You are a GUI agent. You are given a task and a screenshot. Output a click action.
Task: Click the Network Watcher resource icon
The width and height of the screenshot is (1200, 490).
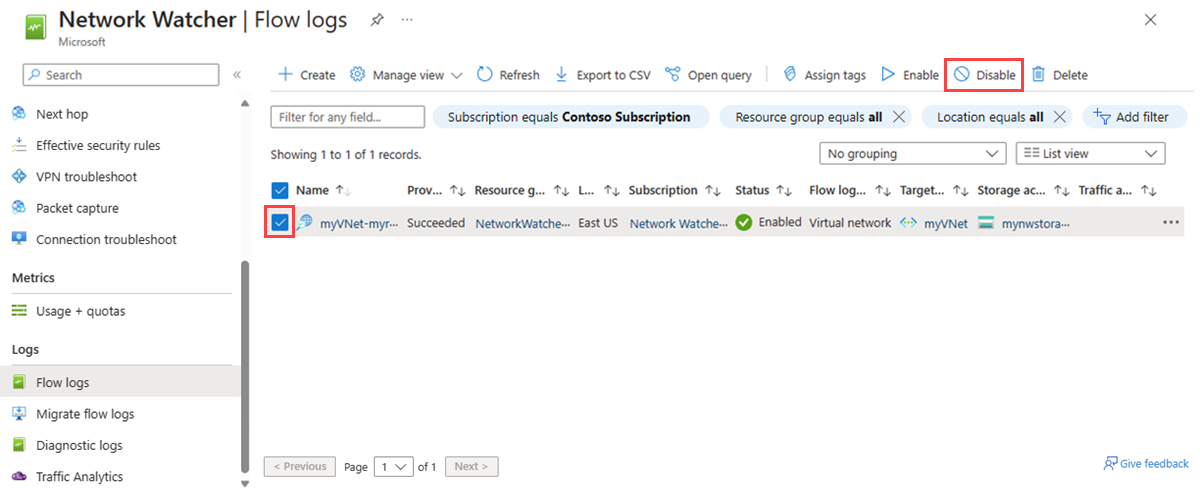35,25
